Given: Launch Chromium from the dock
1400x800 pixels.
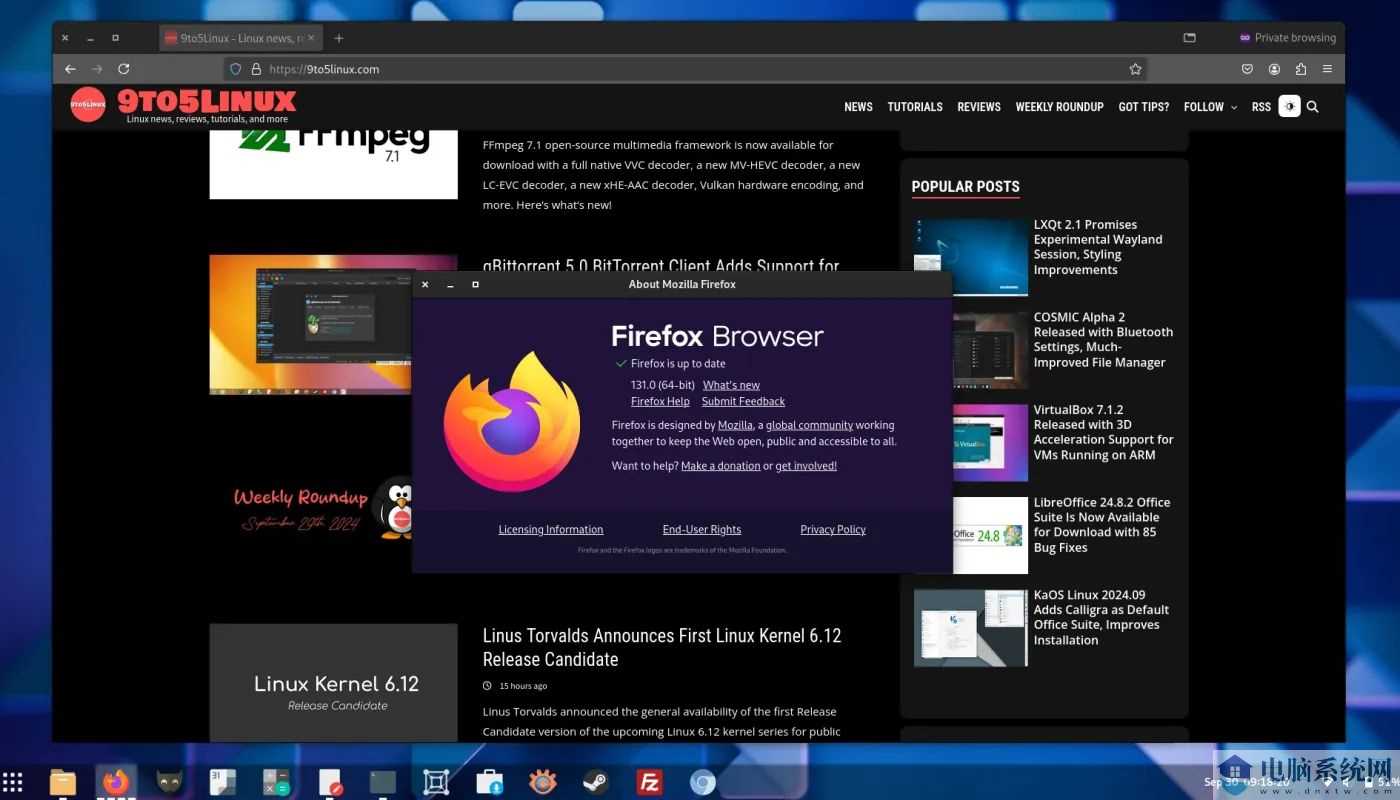Looking at the screenshot, I should (x=703, y=782).
